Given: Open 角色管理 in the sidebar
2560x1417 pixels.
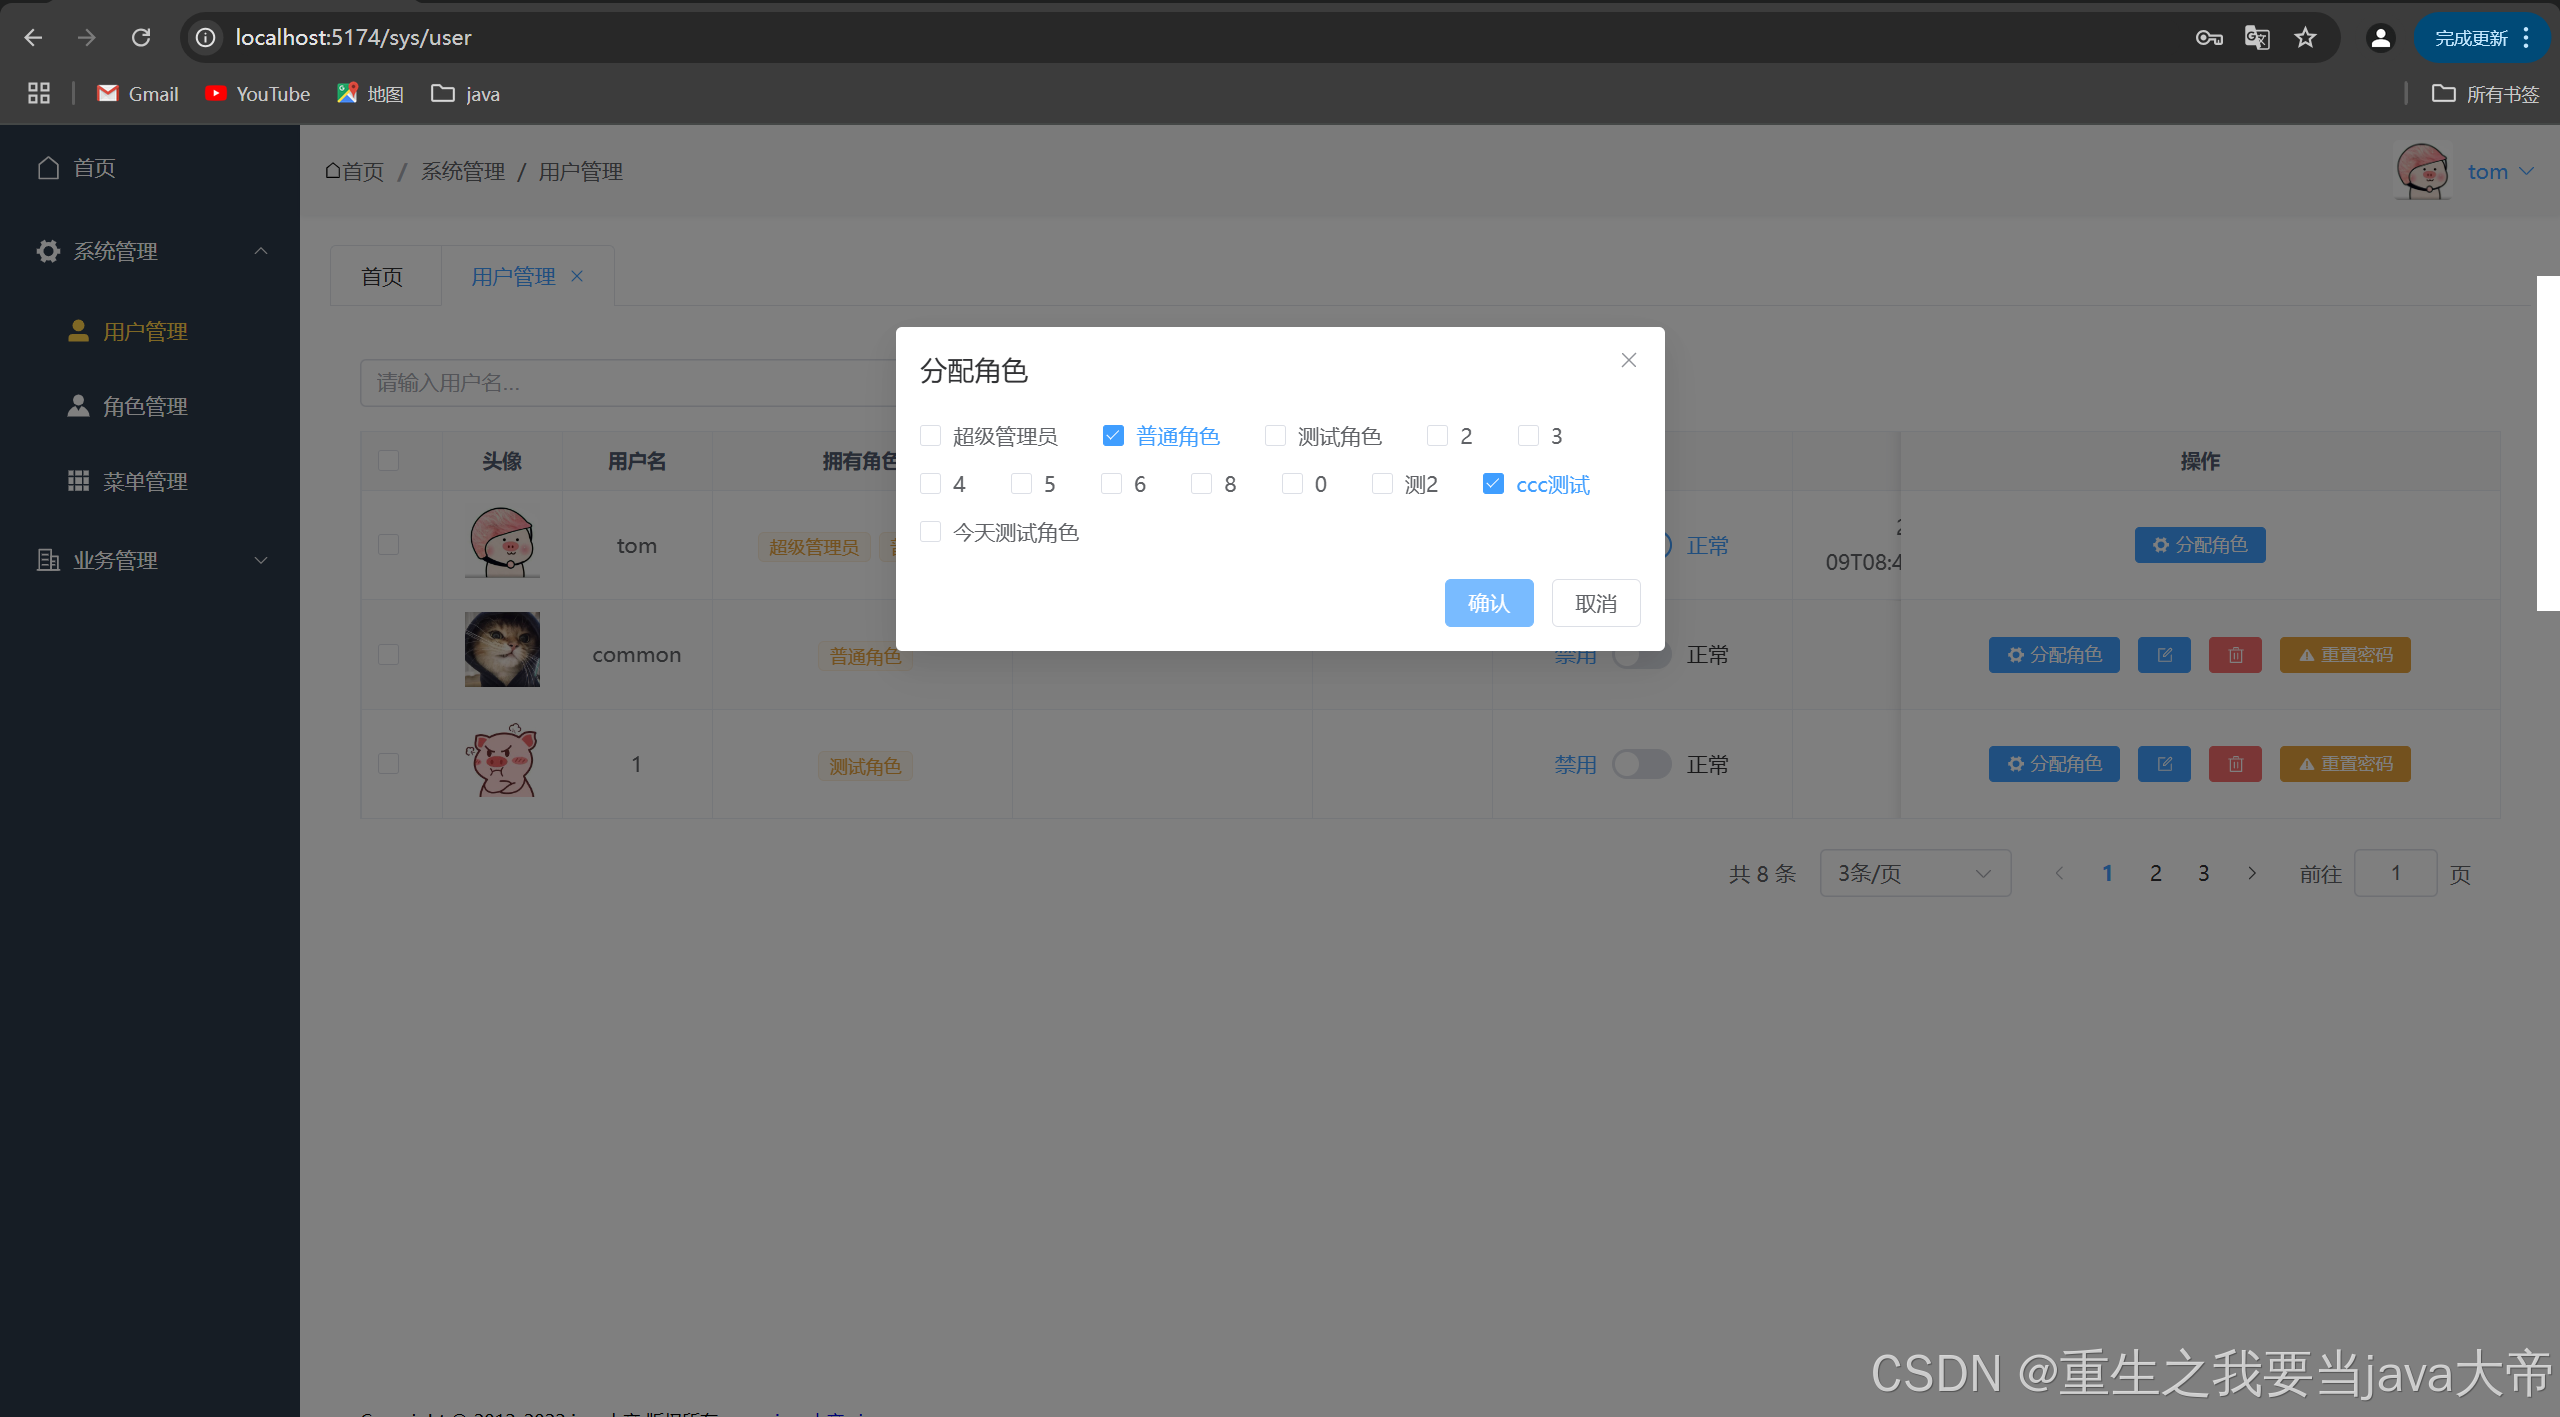Looking at the screenshot, I should pyautogui.click(x=145, y=406).
